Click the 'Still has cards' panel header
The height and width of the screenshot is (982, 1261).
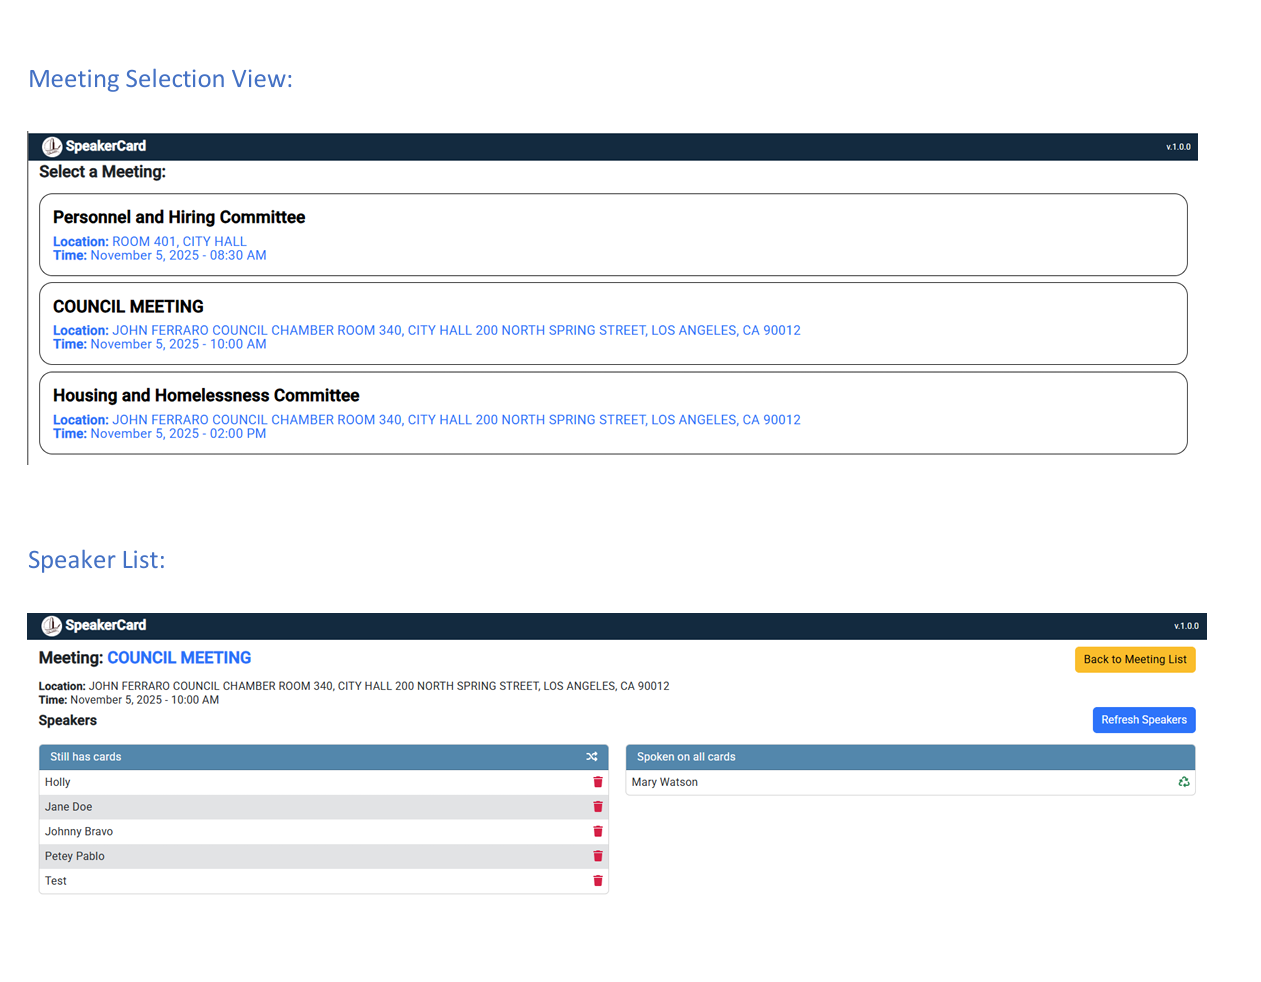(85, 757)
